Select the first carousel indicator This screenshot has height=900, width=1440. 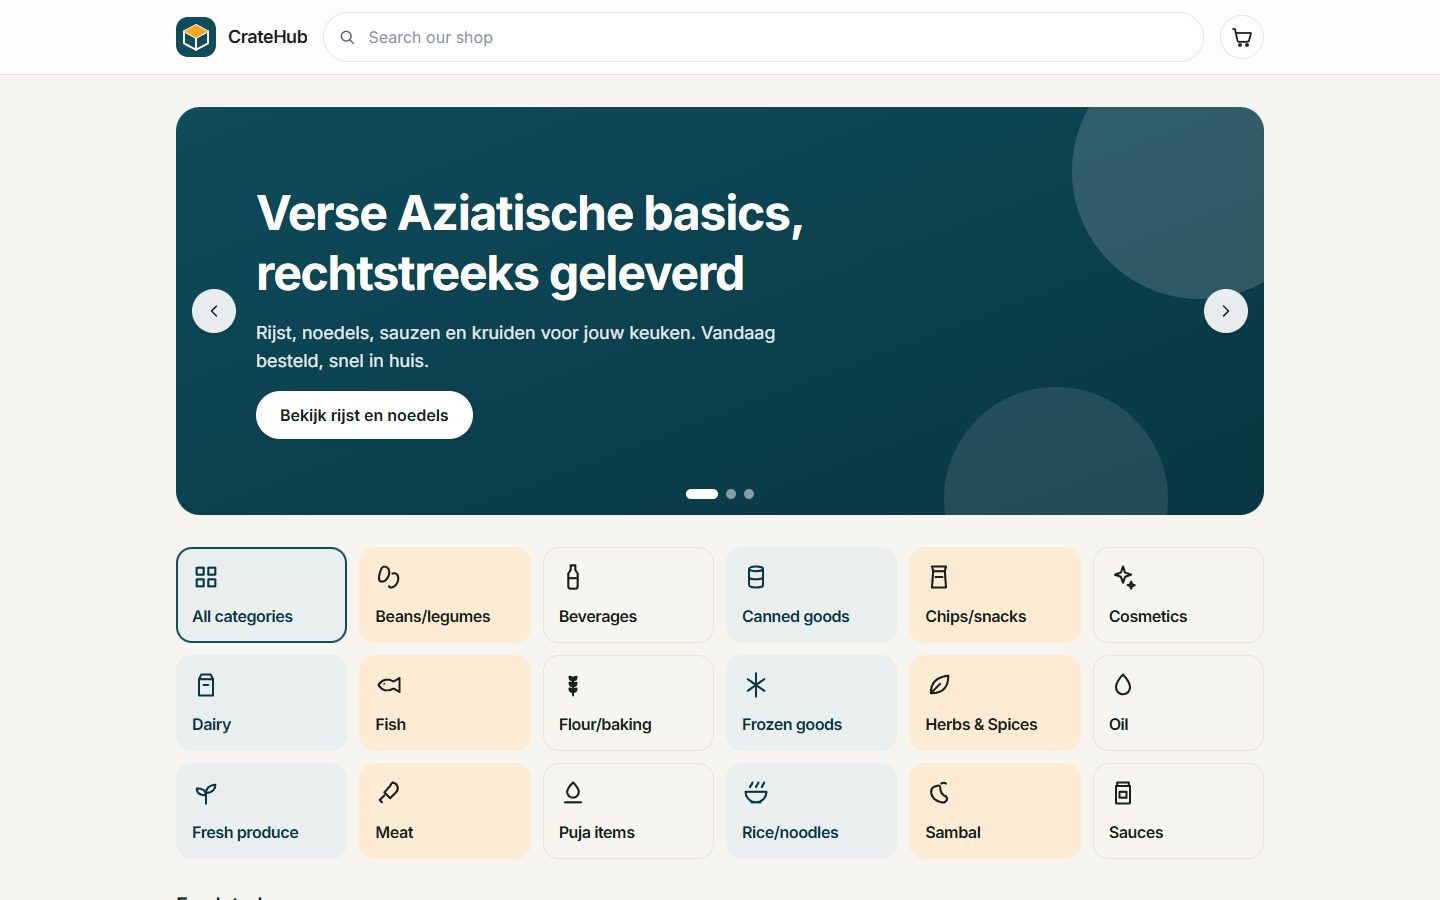point(702,494)
